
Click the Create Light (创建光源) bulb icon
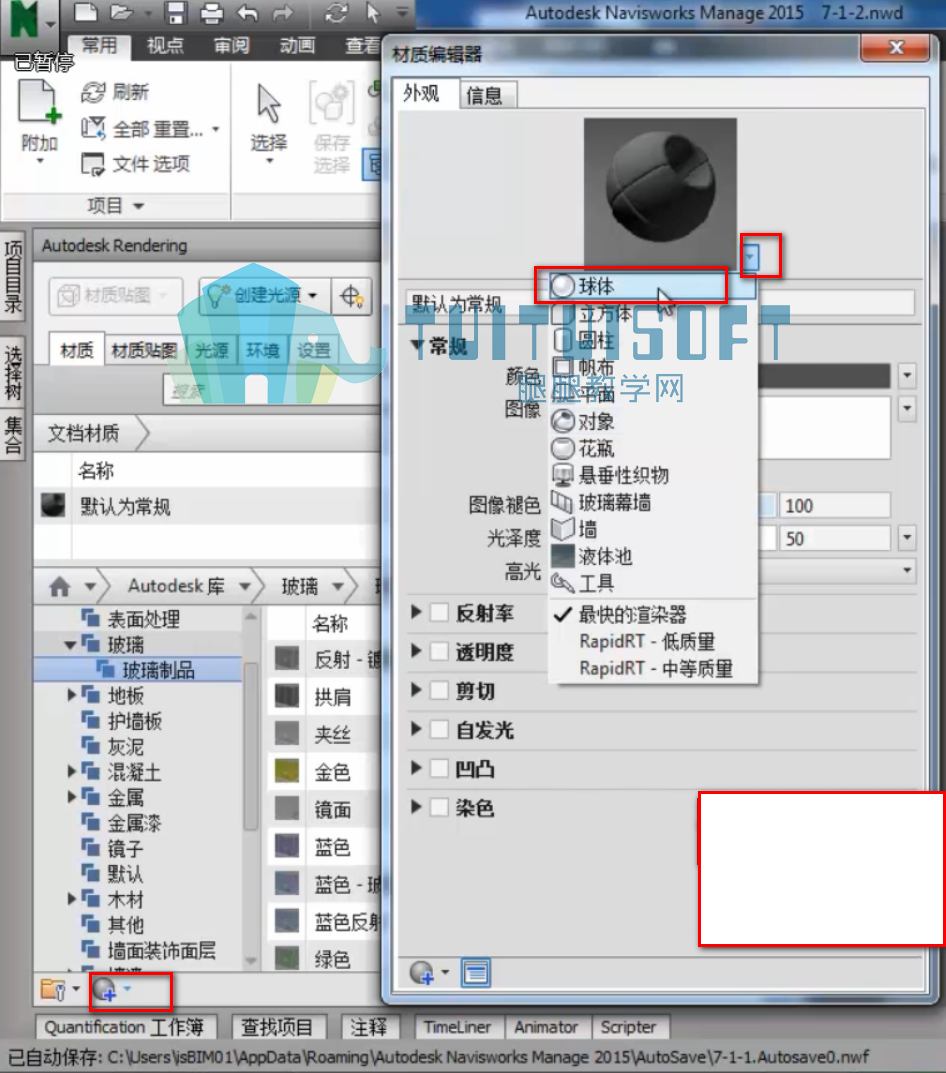(x=217, y=296)
